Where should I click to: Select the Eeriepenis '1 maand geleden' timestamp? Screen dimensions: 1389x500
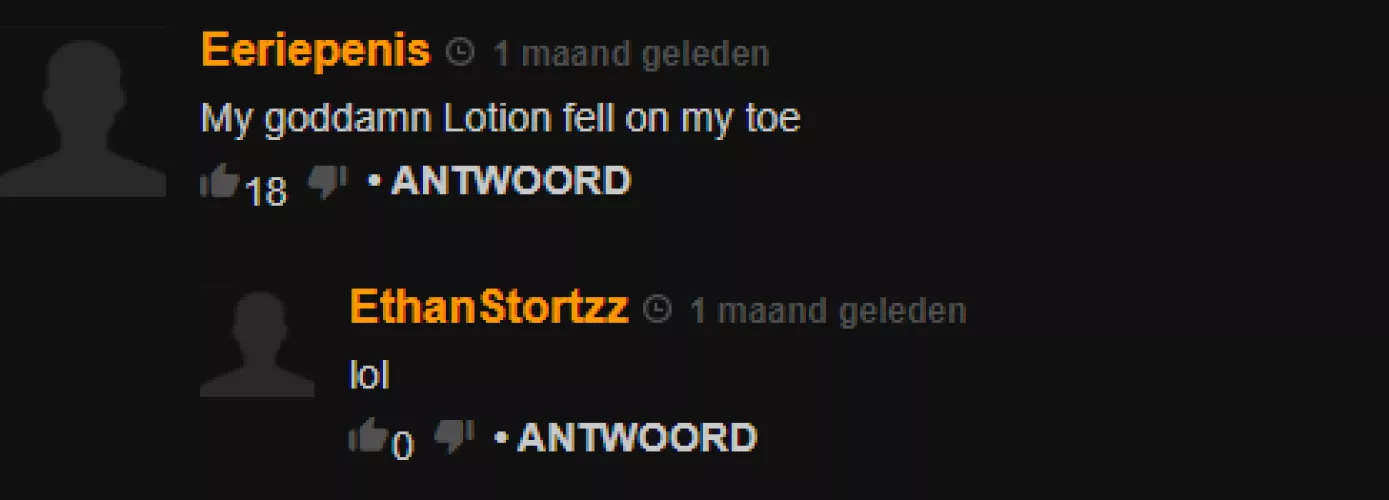pyautogui.click(x=631, y=53)
